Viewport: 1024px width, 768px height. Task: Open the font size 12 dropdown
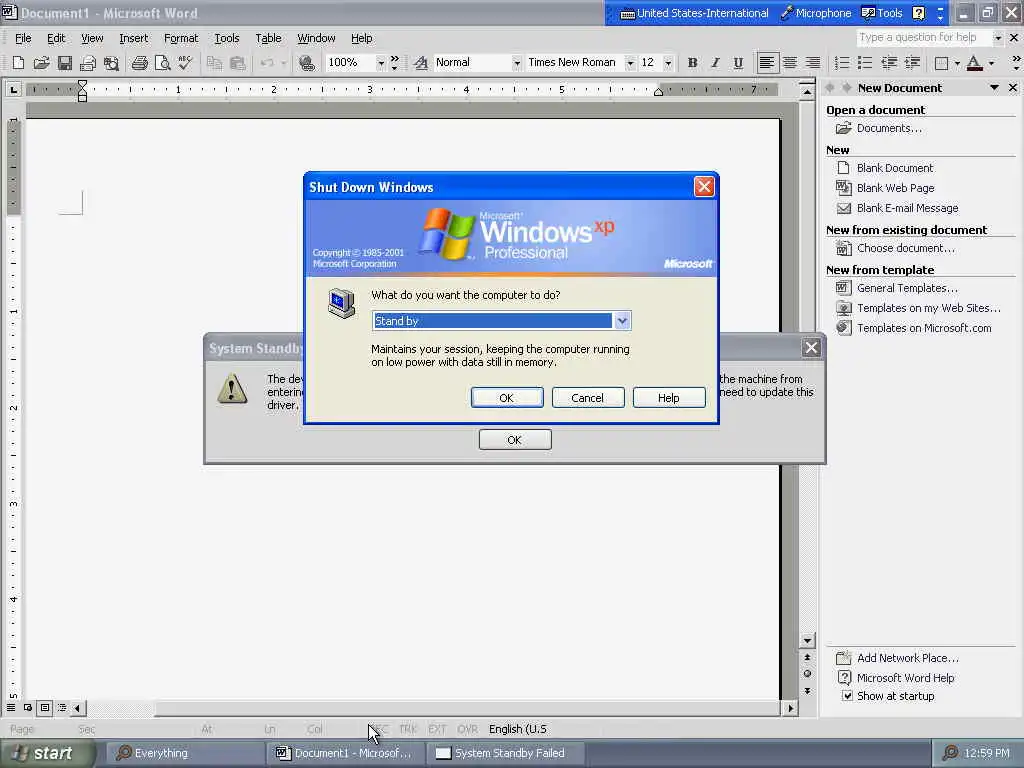(x=667, y=63)
